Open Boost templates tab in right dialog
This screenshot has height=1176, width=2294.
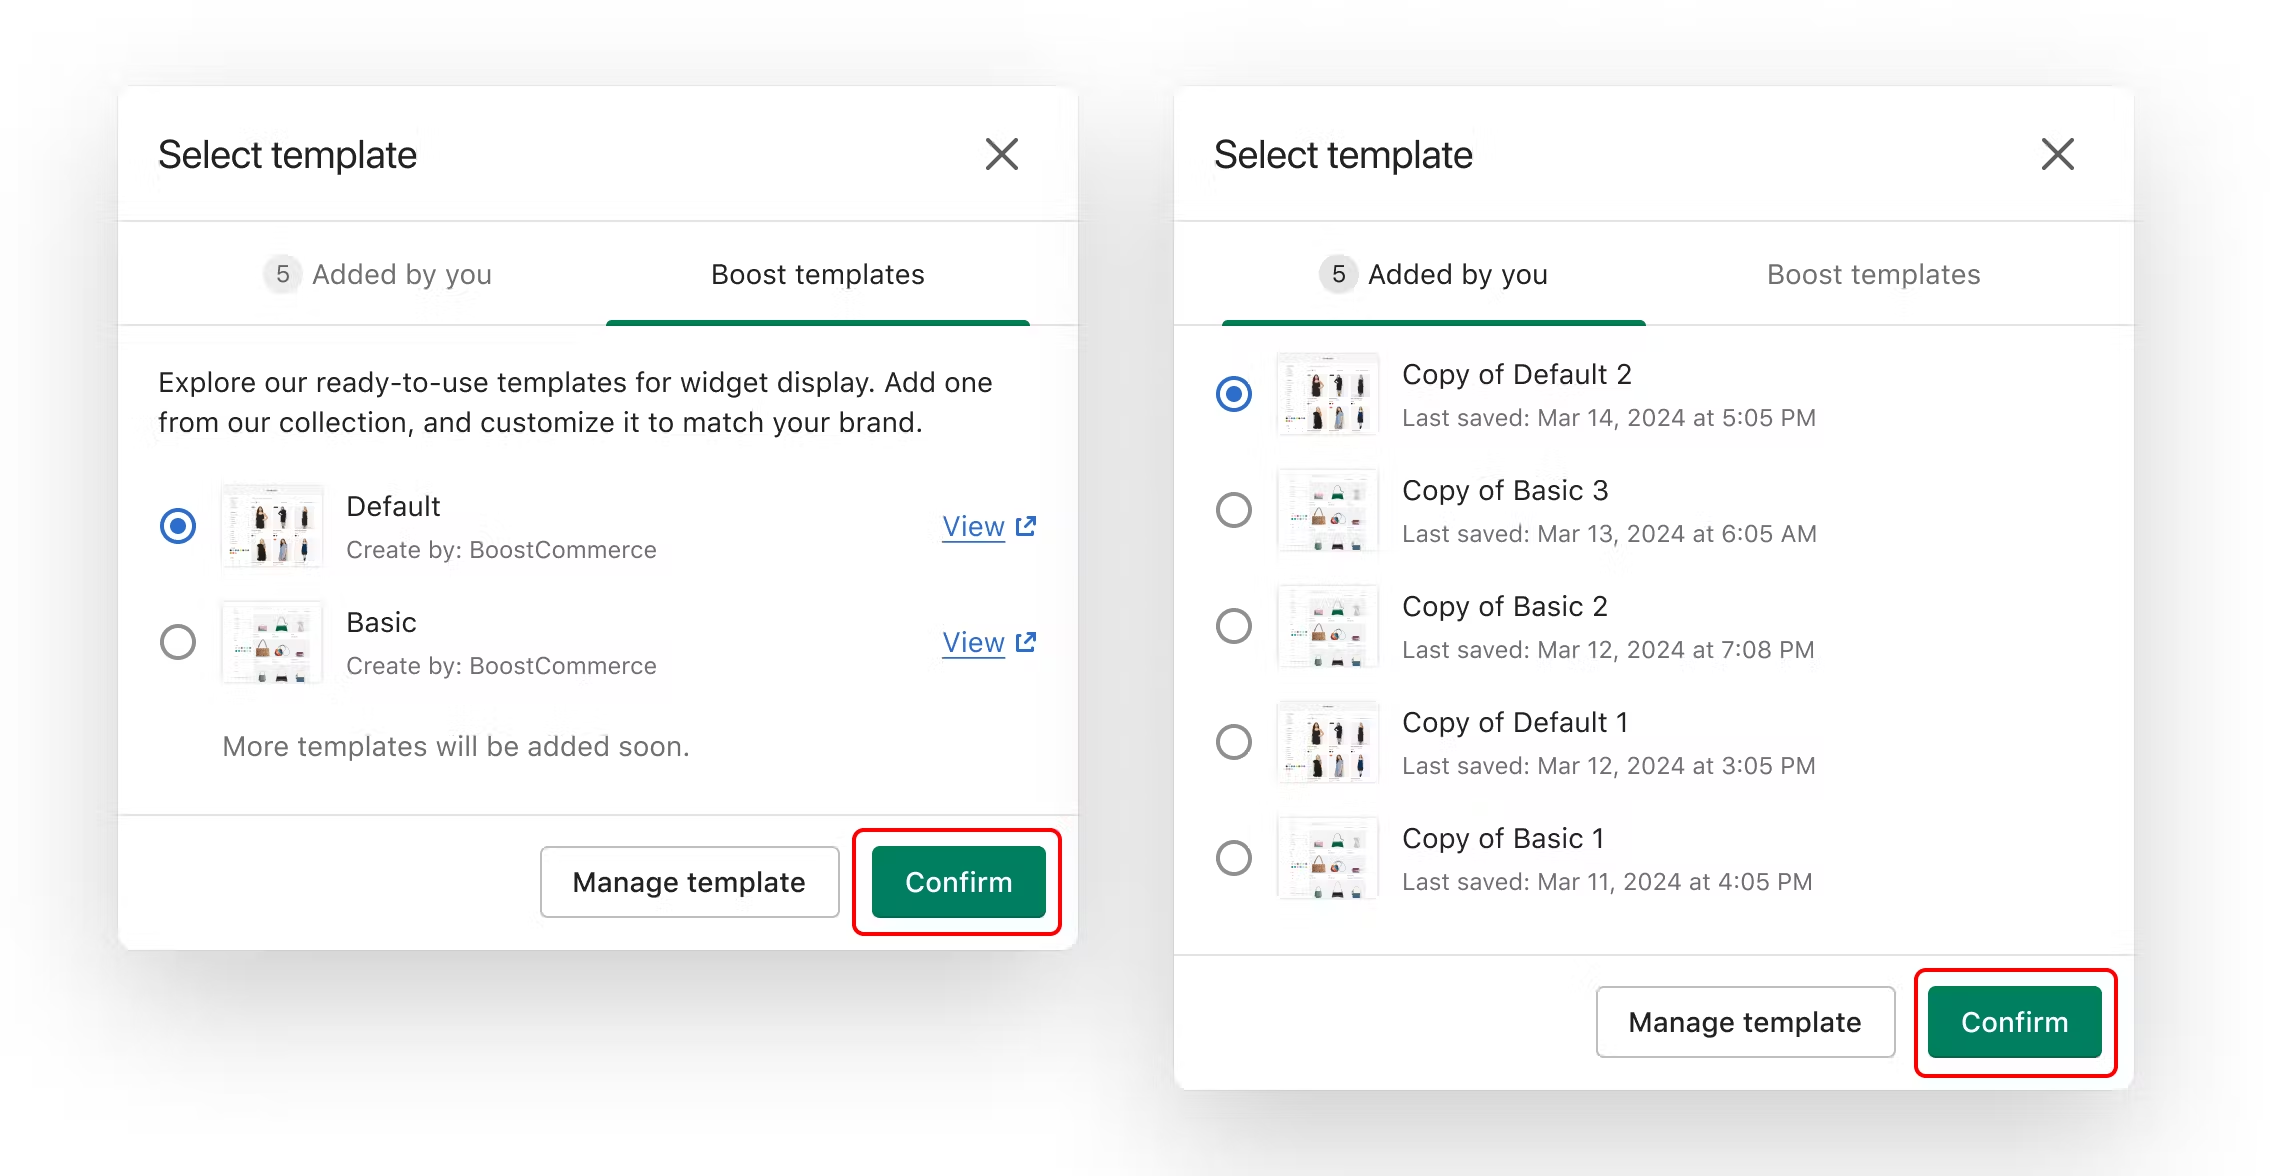(x=1873, y=274)
